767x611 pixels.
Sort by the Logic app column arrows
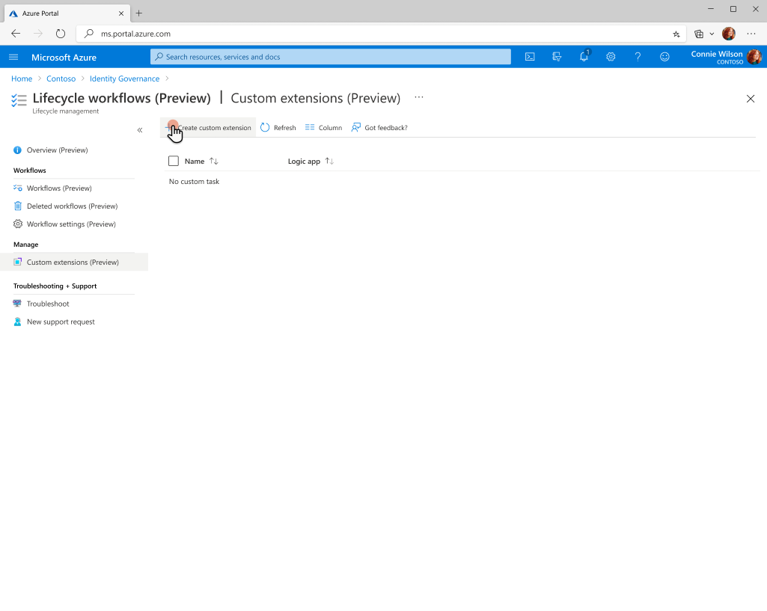pyautogui.click(x=329, y=161)
